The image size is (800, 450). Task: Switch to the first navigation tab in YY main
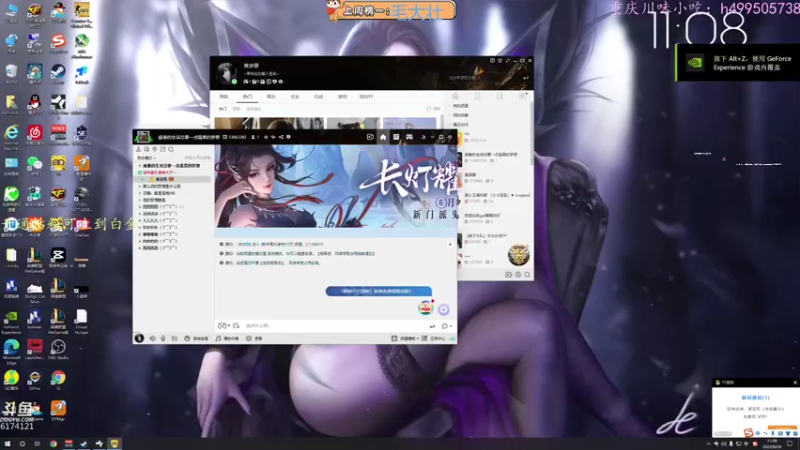coord(223,96)
